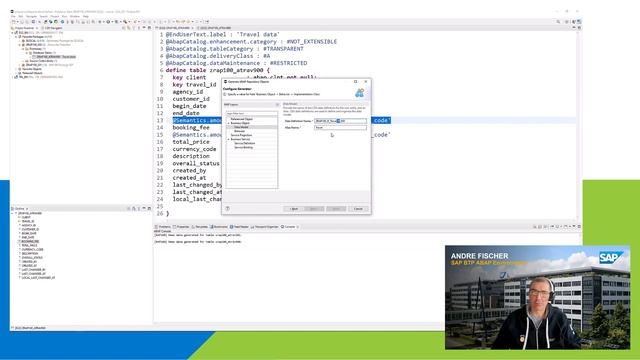The height and width of the screenshot is (360, 640).
Task: Click the Data Definition Name input field
Action: pos(340,121)
